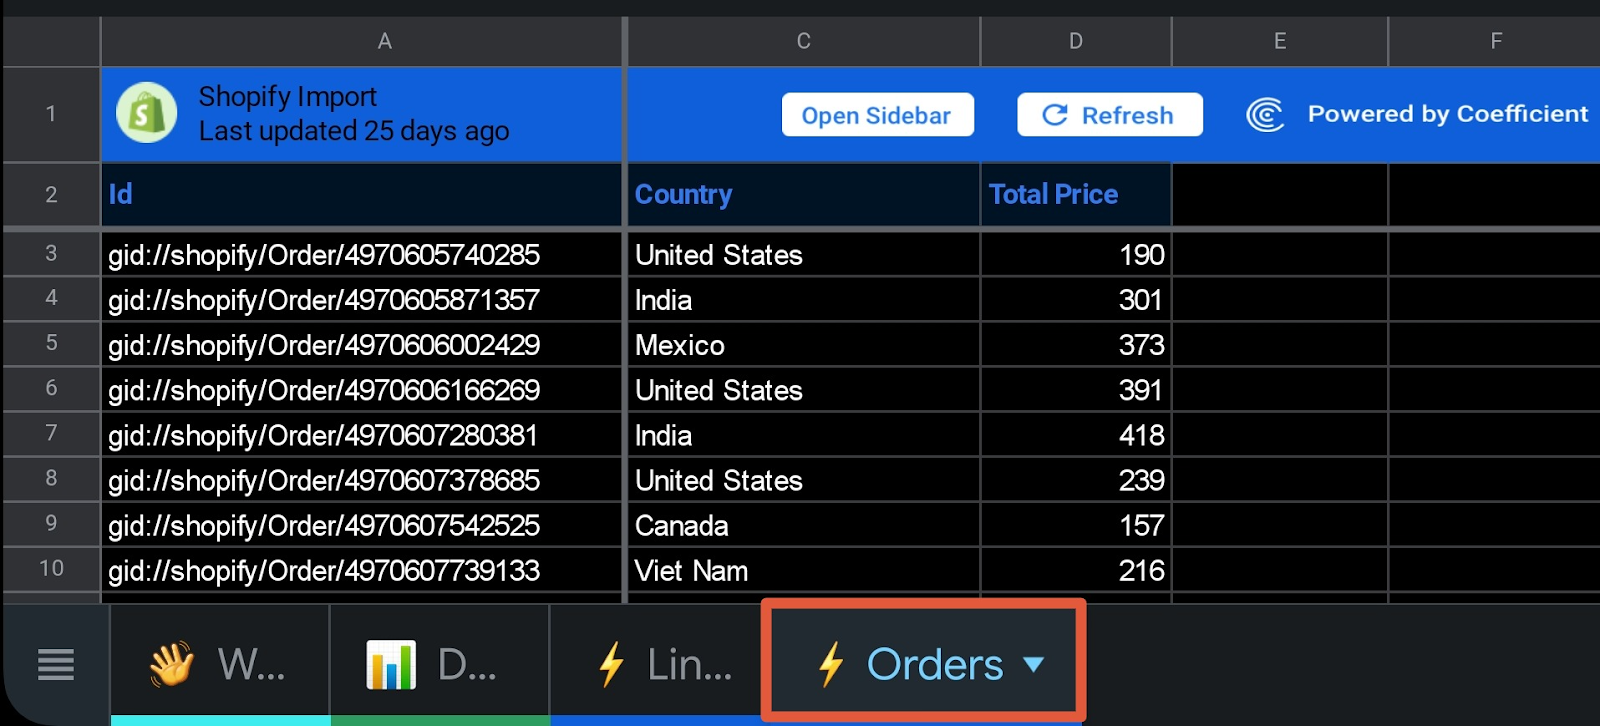Select cell with Order/4970607280381
Screen dimensions: 1600x726
pyautogui.click(x=361, y=434)
